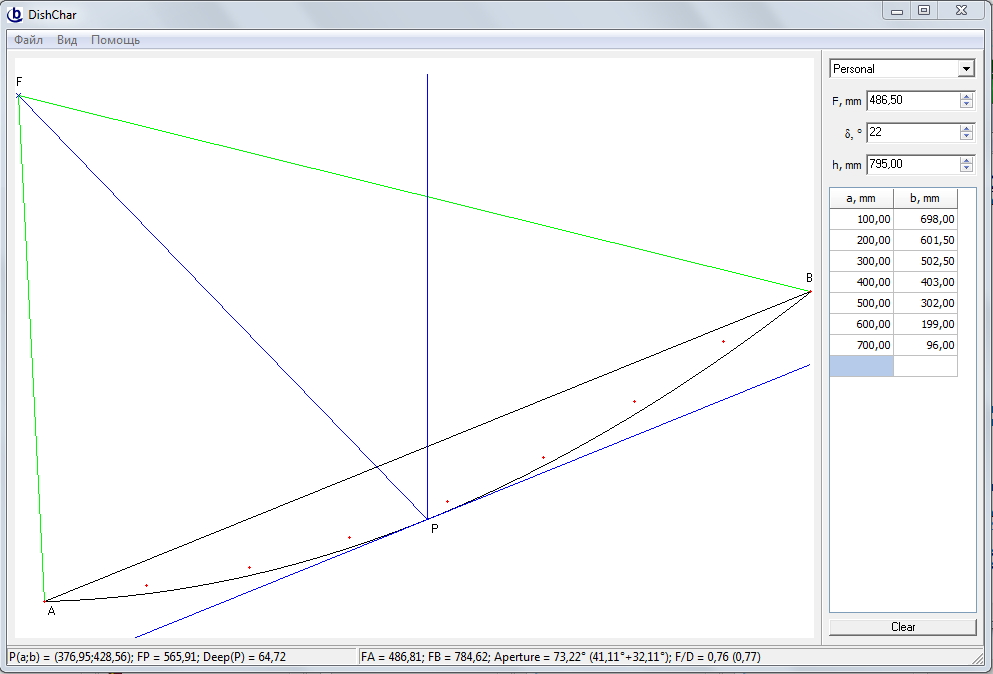This screenshot has width=993, height=674.
Task: Expand the Personal preset dropdown
Action: (x=966, y=68)
